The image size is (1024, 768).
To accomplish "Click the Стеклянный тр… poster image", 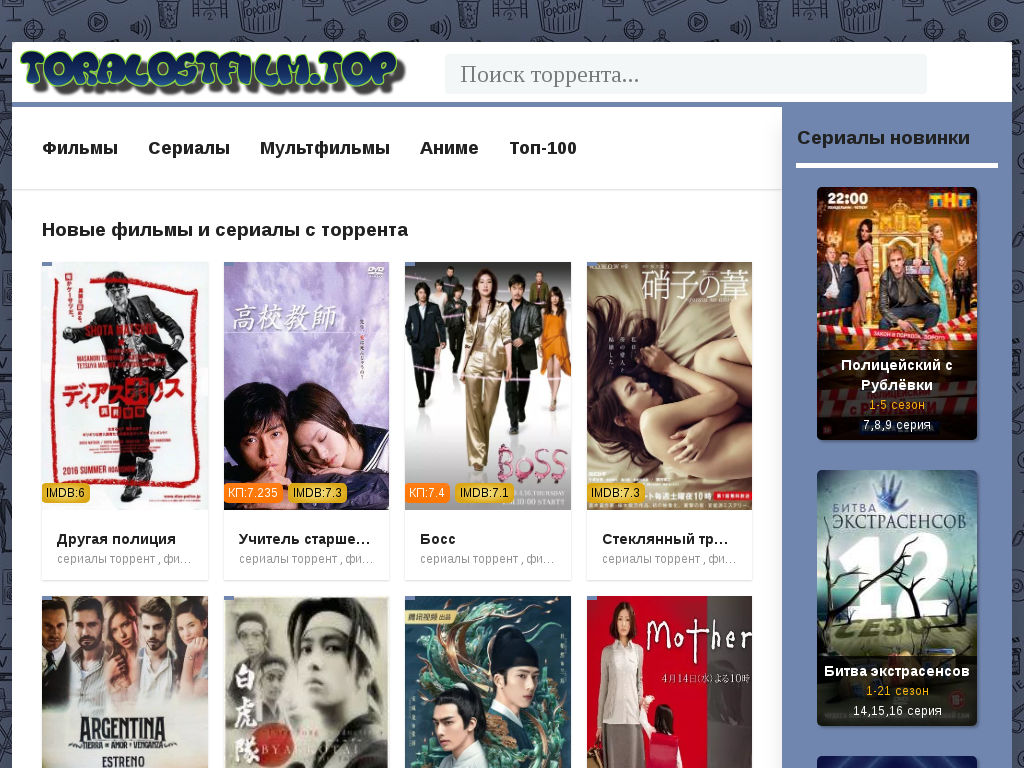I will pyautogui.click(x=669, y=386).
